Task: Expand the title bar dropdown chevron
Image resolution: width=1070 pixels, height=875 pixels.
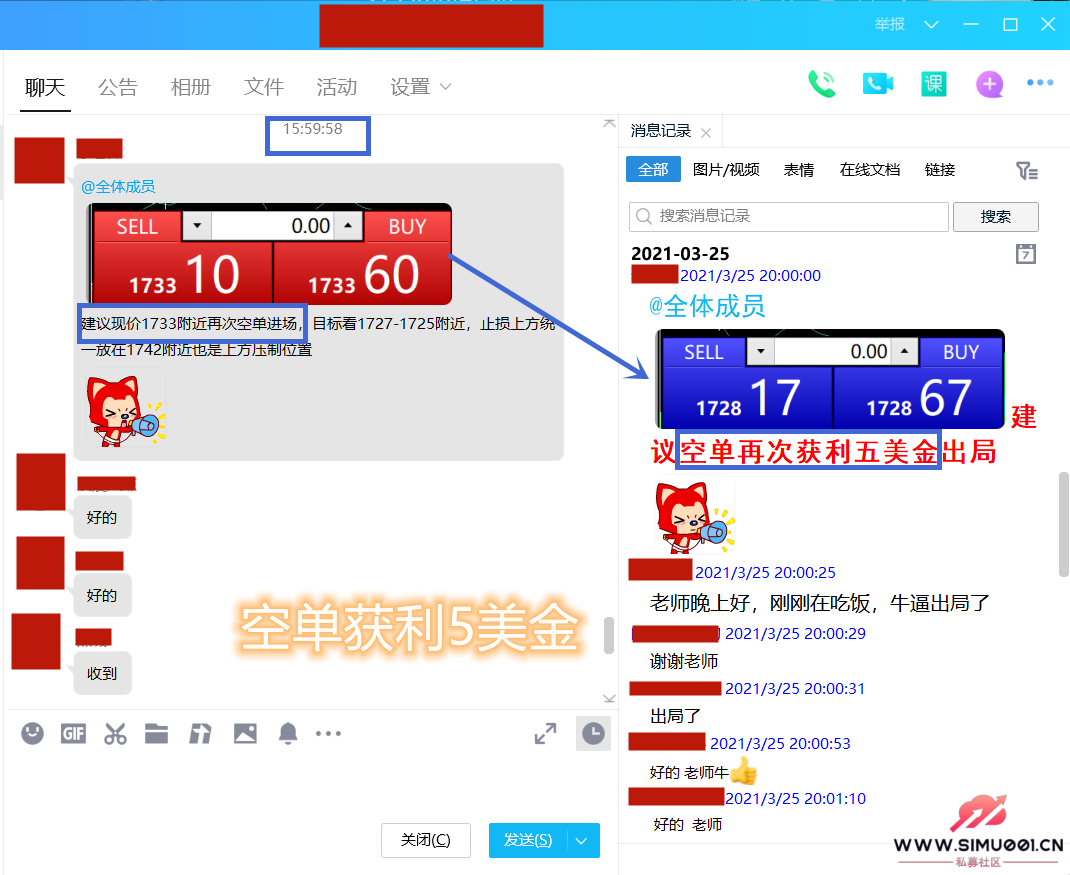Action: tap(931, 24)
